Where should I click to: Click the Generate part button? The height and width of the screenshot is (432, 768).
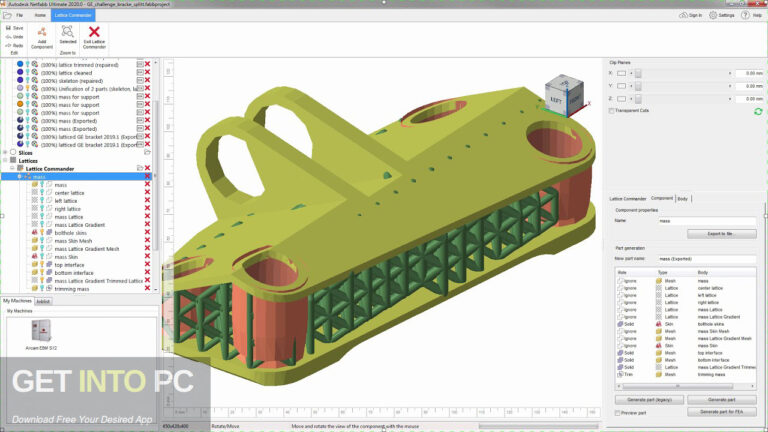[x=721, y=400]
